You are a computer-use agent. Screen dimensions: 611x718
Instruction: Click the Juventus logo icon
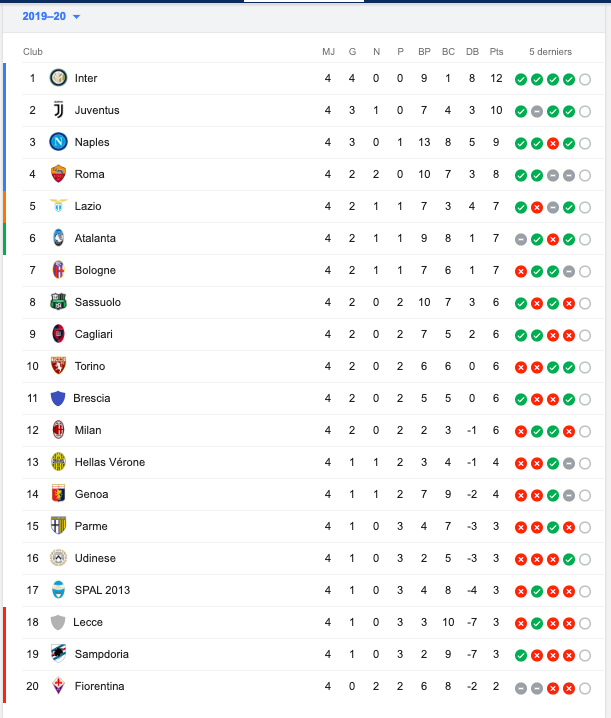point(58,110)
